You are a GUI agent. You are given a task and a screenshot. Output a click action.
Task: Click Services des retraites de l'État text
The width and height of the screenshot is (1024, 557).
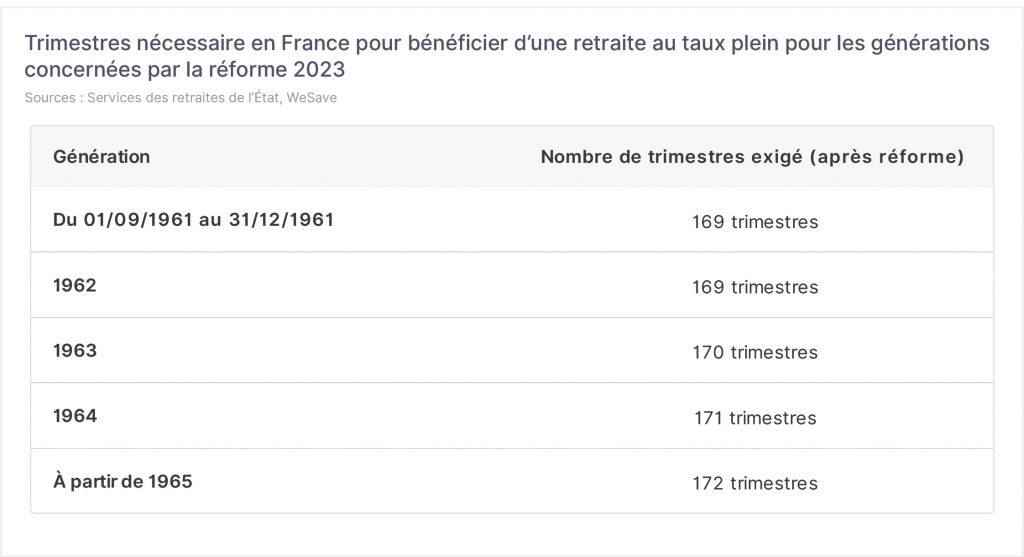[x=184, y=98]
